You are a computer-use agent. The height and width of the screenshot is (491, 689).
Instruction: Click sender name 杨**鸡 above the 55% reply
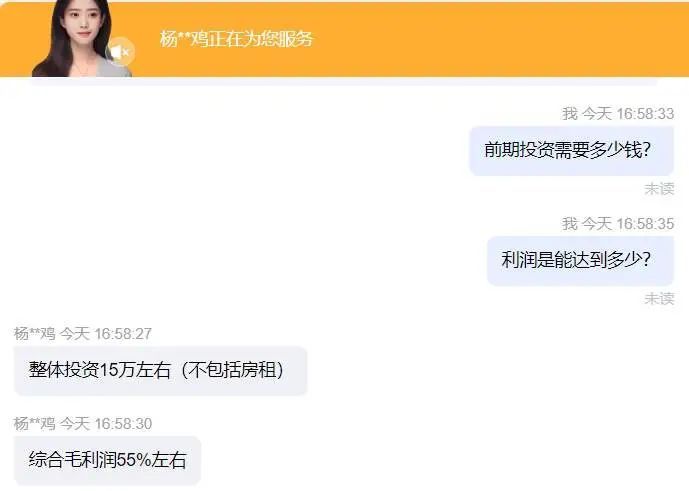click(x=34, y=424)
